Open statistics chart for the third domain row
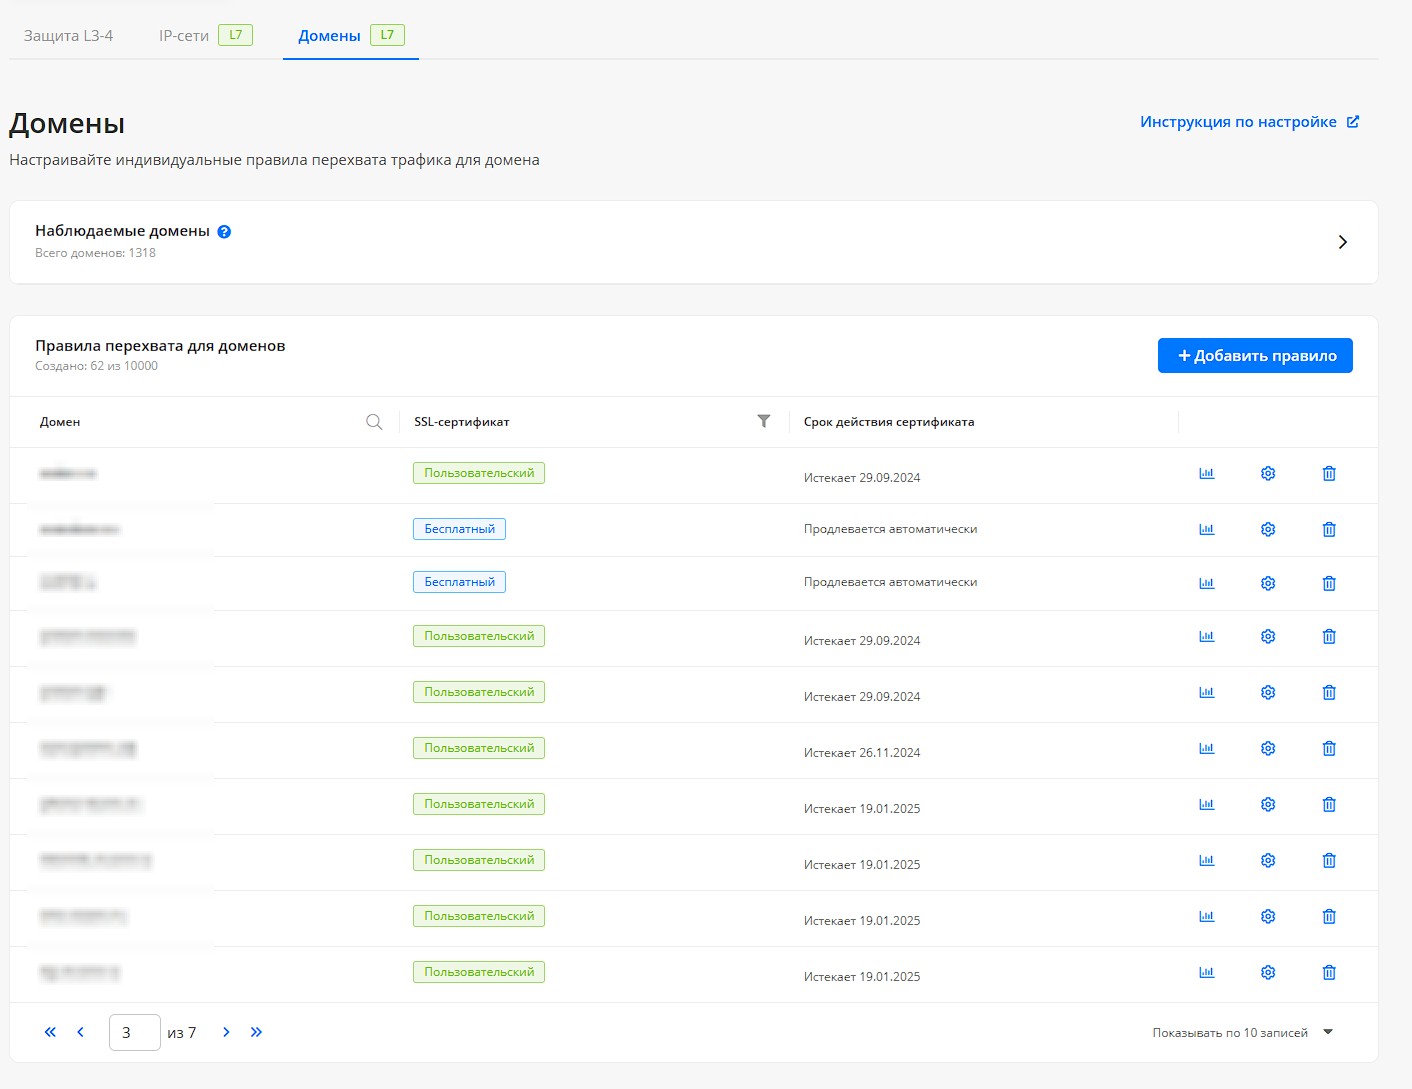1412x1089 pixels. click(1207, 583)
